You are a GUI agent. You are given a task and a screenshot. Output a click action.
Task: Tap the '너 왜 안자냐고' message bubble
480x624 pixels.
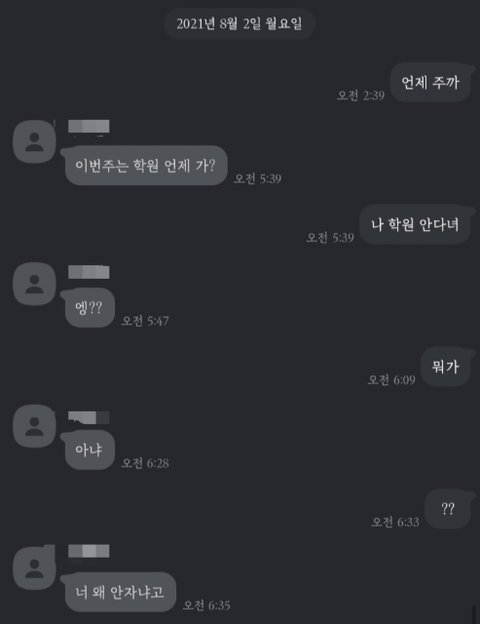tap(120, 592)
